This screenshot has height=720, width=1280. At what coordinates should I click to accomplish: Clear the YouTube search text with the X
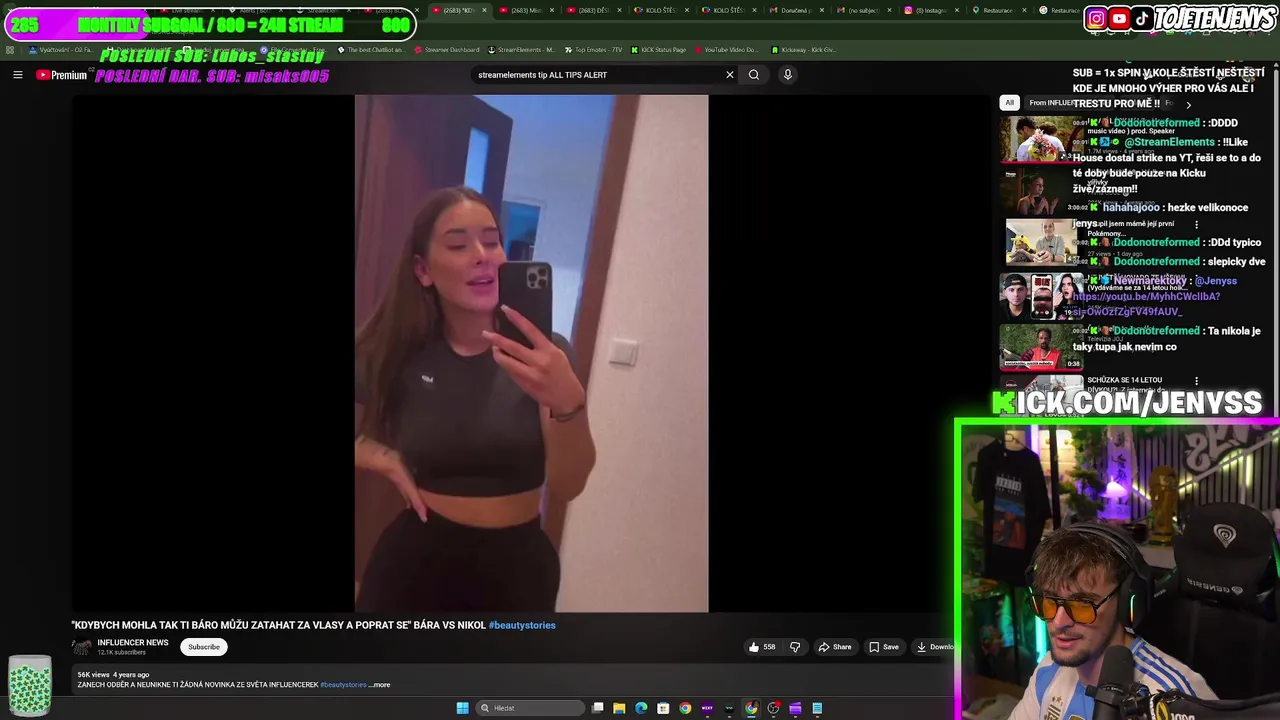tap(730, 75)
